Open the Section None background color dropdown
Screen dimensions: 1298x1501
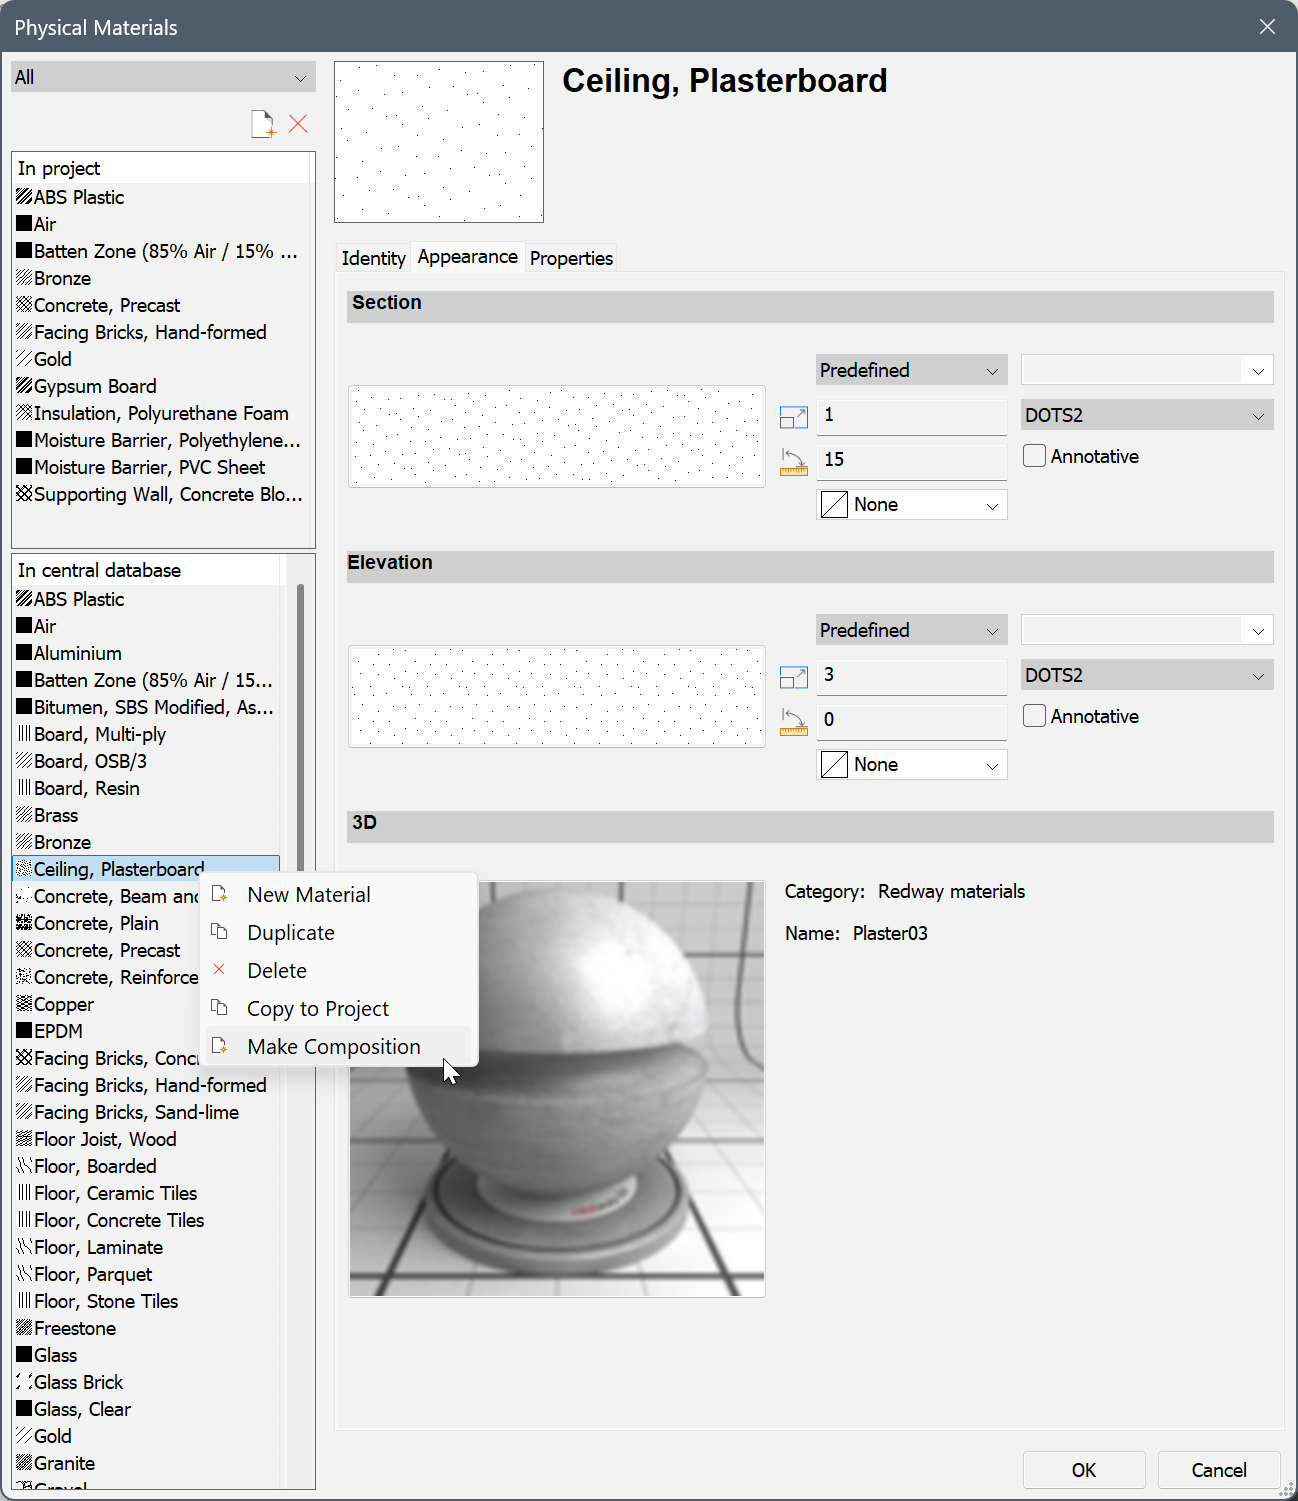(912, 505)
